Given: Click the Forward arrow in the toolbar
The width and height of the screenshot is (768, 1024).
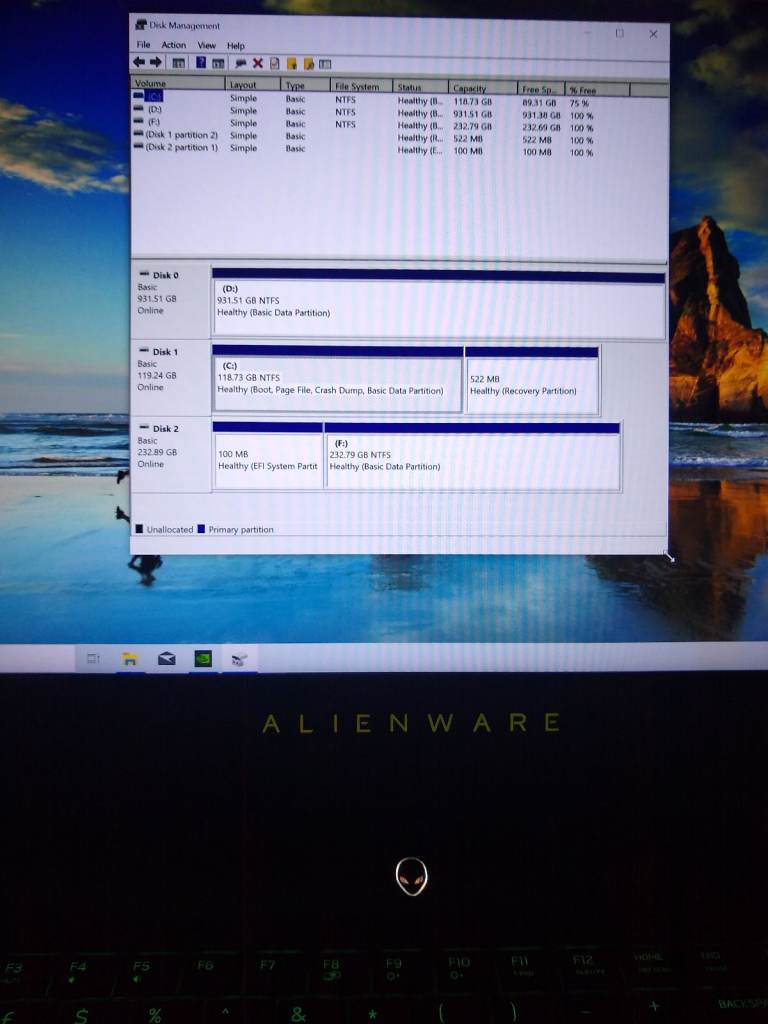Looking at the screenshot, I should (x=158, y=63).
